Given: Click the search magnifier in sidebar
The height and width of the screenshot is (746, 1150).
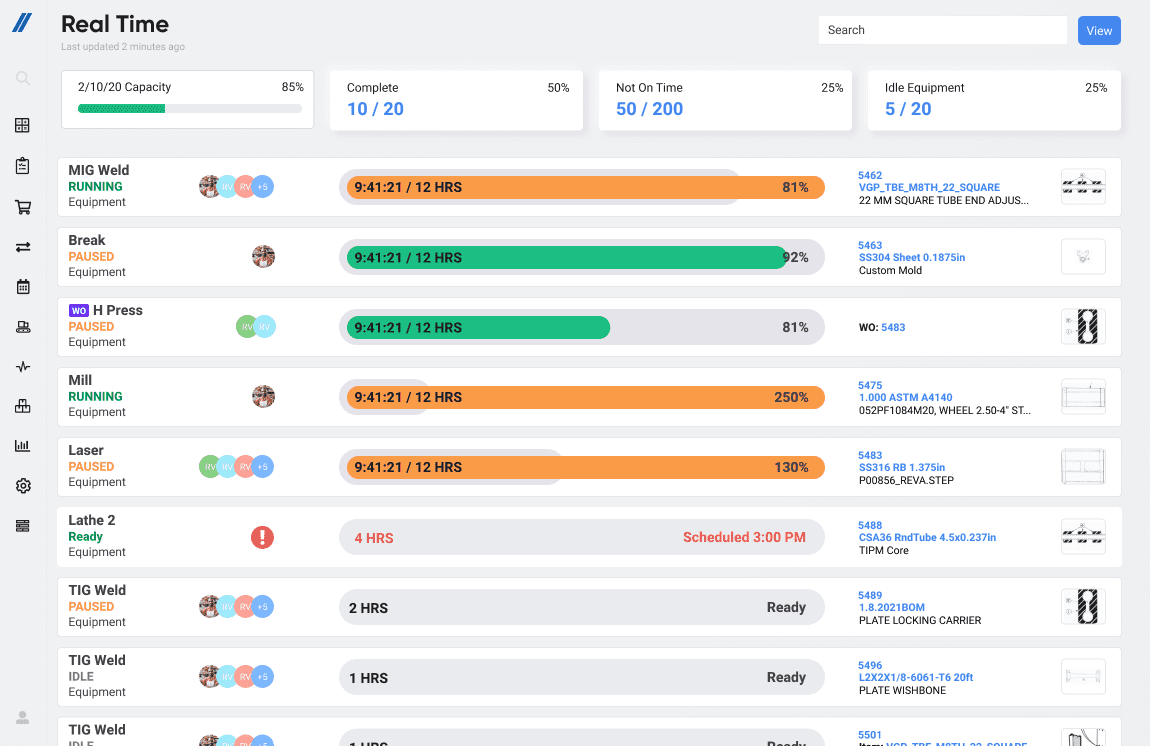Looking at the screenshot, I should [22, 78].
